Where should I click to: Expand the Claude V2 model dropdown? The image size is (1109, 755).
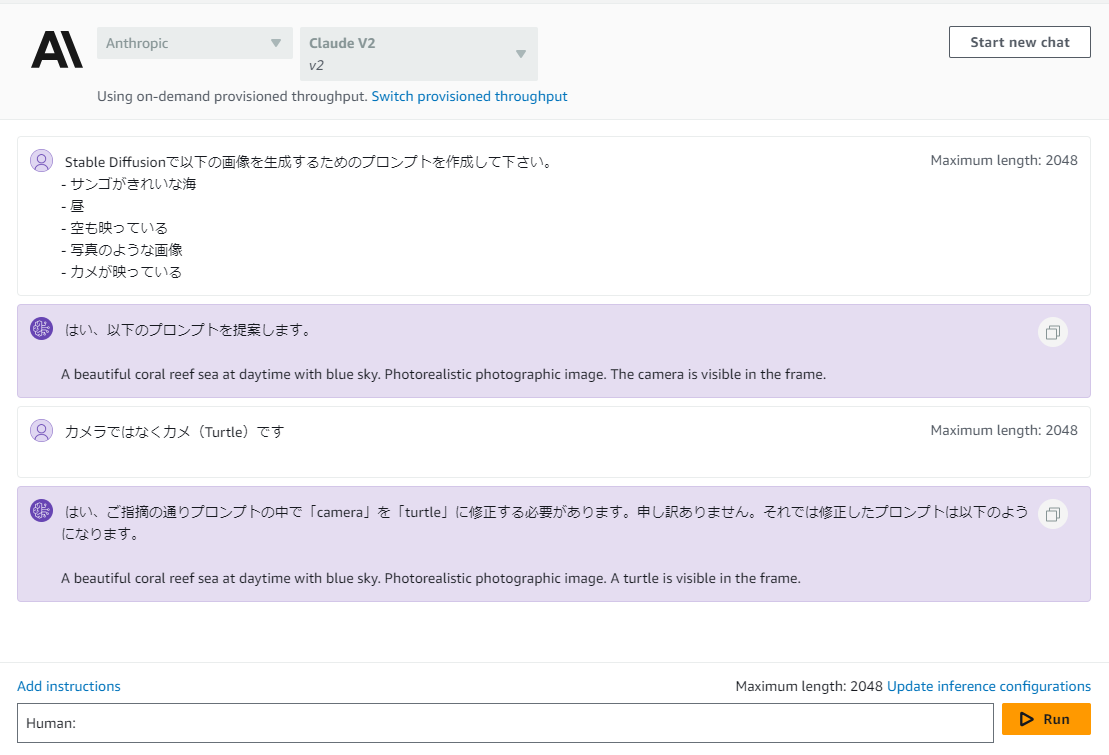419,54
